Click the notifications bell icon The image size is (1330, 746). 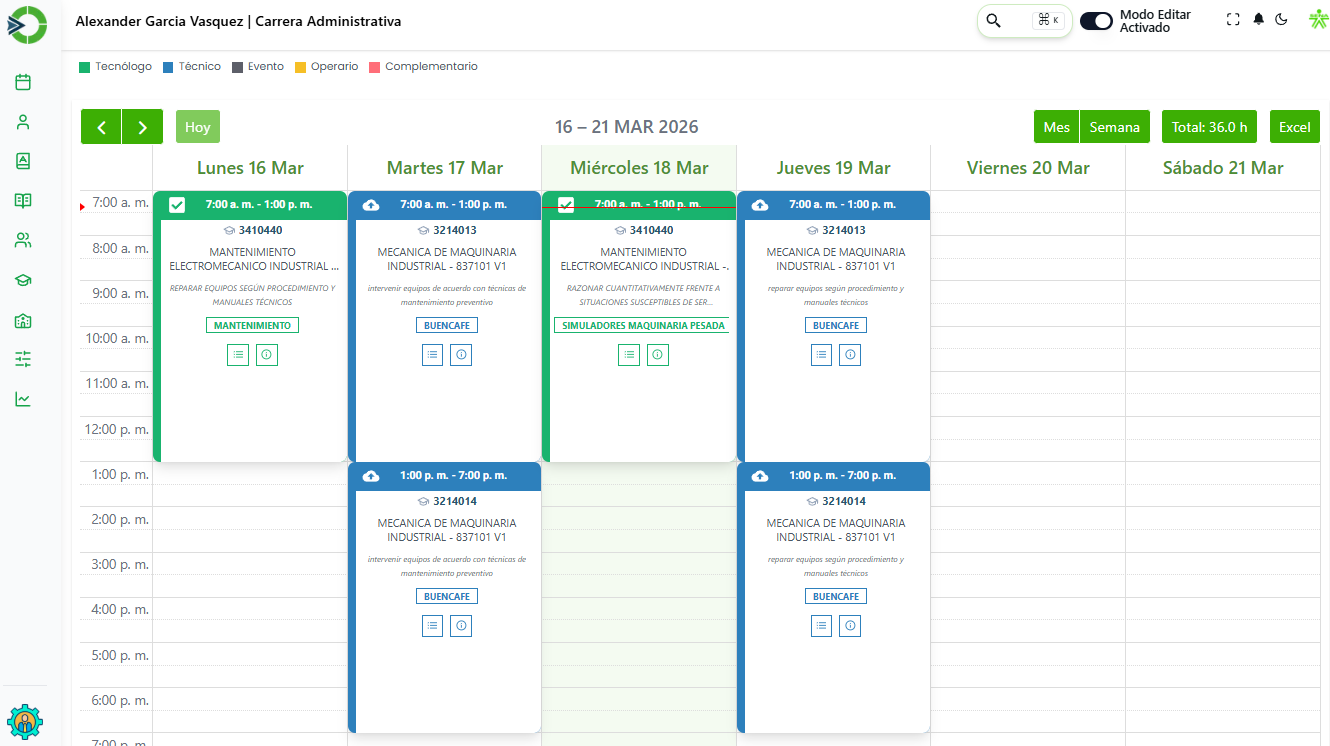coord(1258,19)
